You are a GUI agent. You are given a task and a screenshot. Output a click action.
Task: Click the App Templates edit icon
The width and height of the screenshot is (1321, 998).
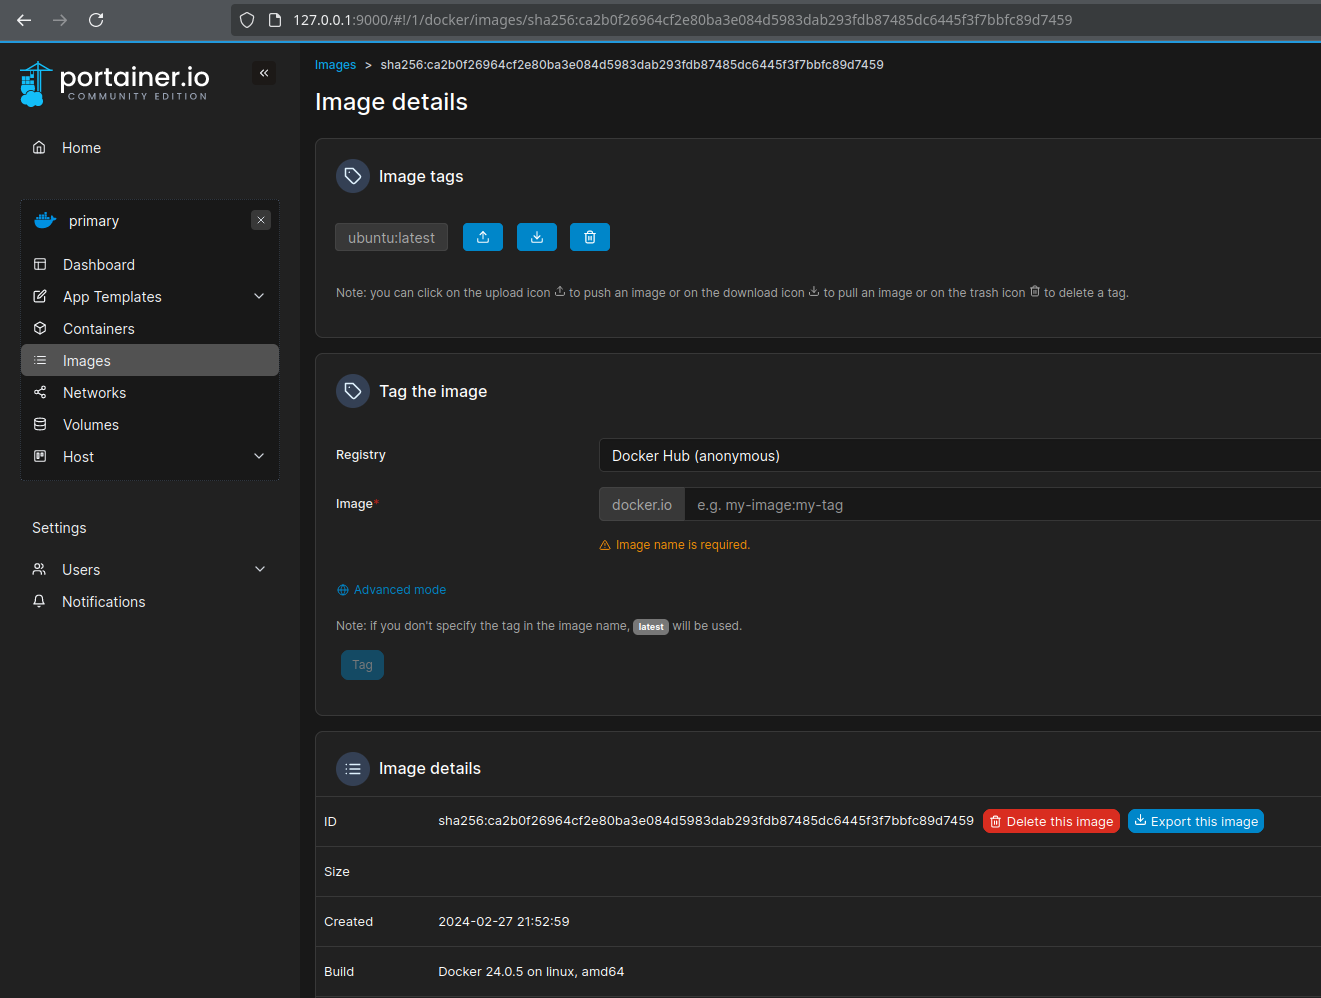40,296
